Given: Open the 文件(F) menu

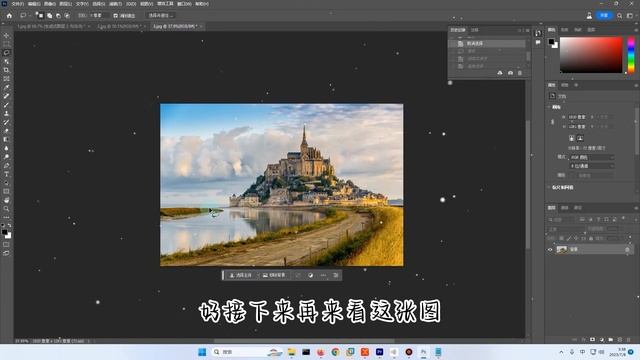Looking at the screenshot, I should [17, 4].
